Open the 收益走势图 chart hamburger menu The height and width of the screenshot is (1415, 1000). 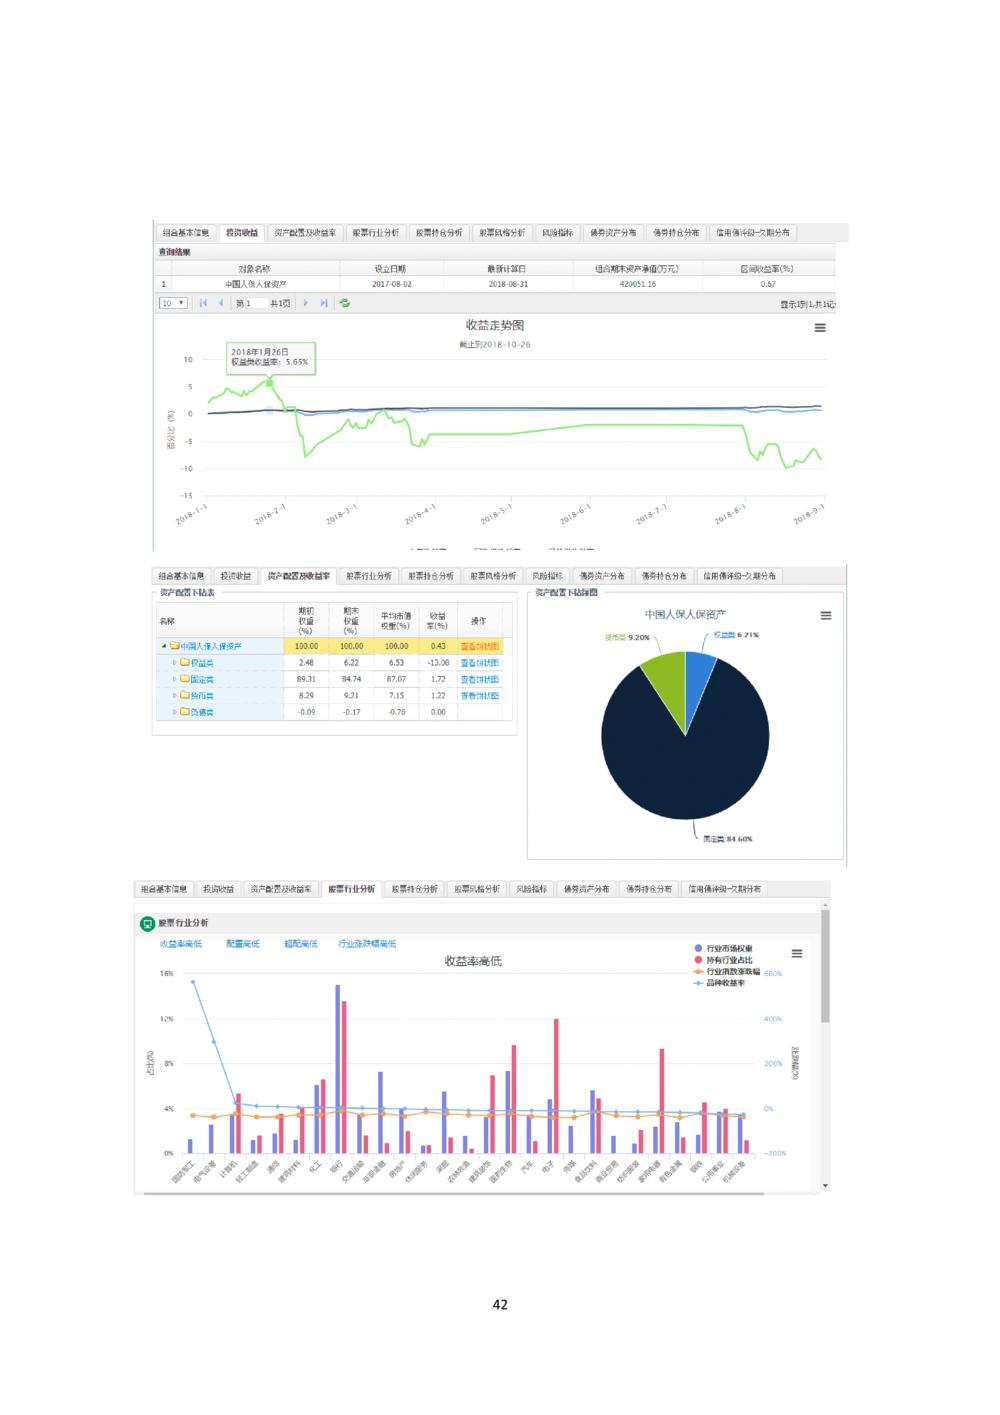pos(820,328)
